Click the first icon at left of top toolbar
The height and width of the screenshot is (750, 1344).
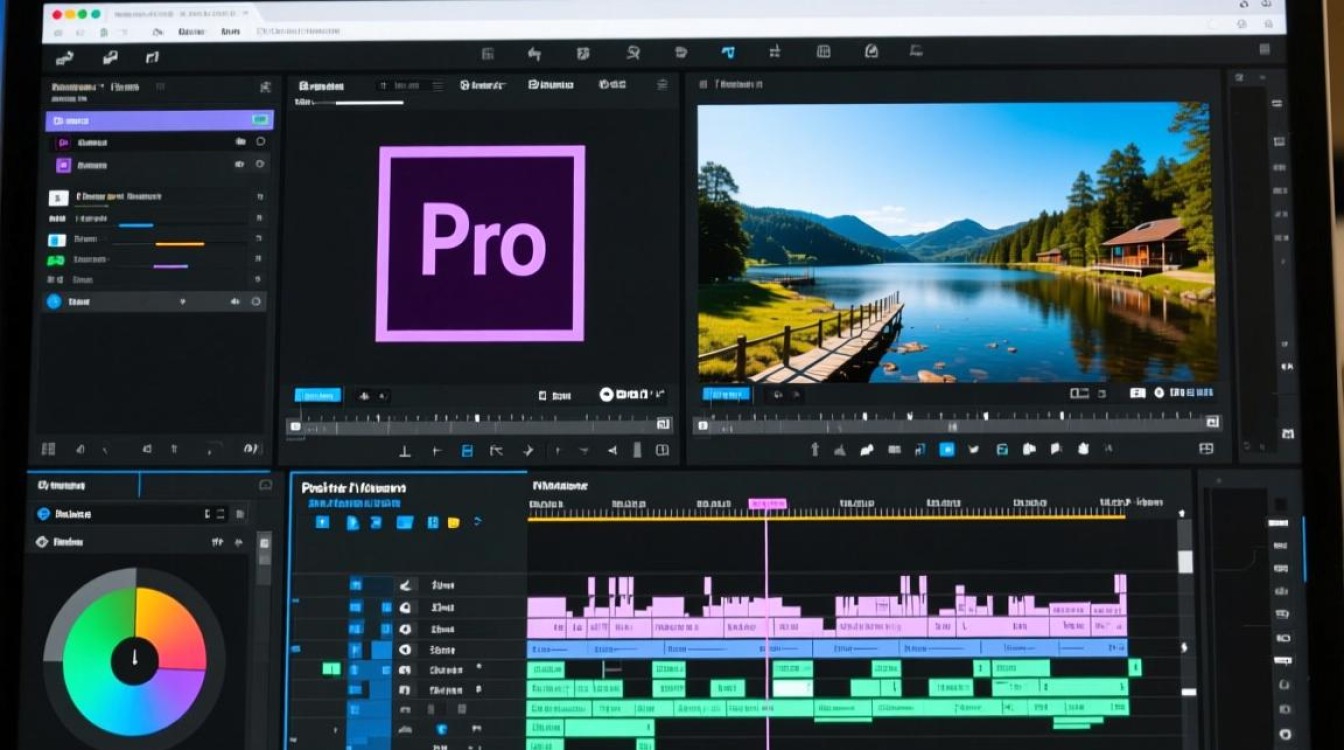(x=65, y=58)
